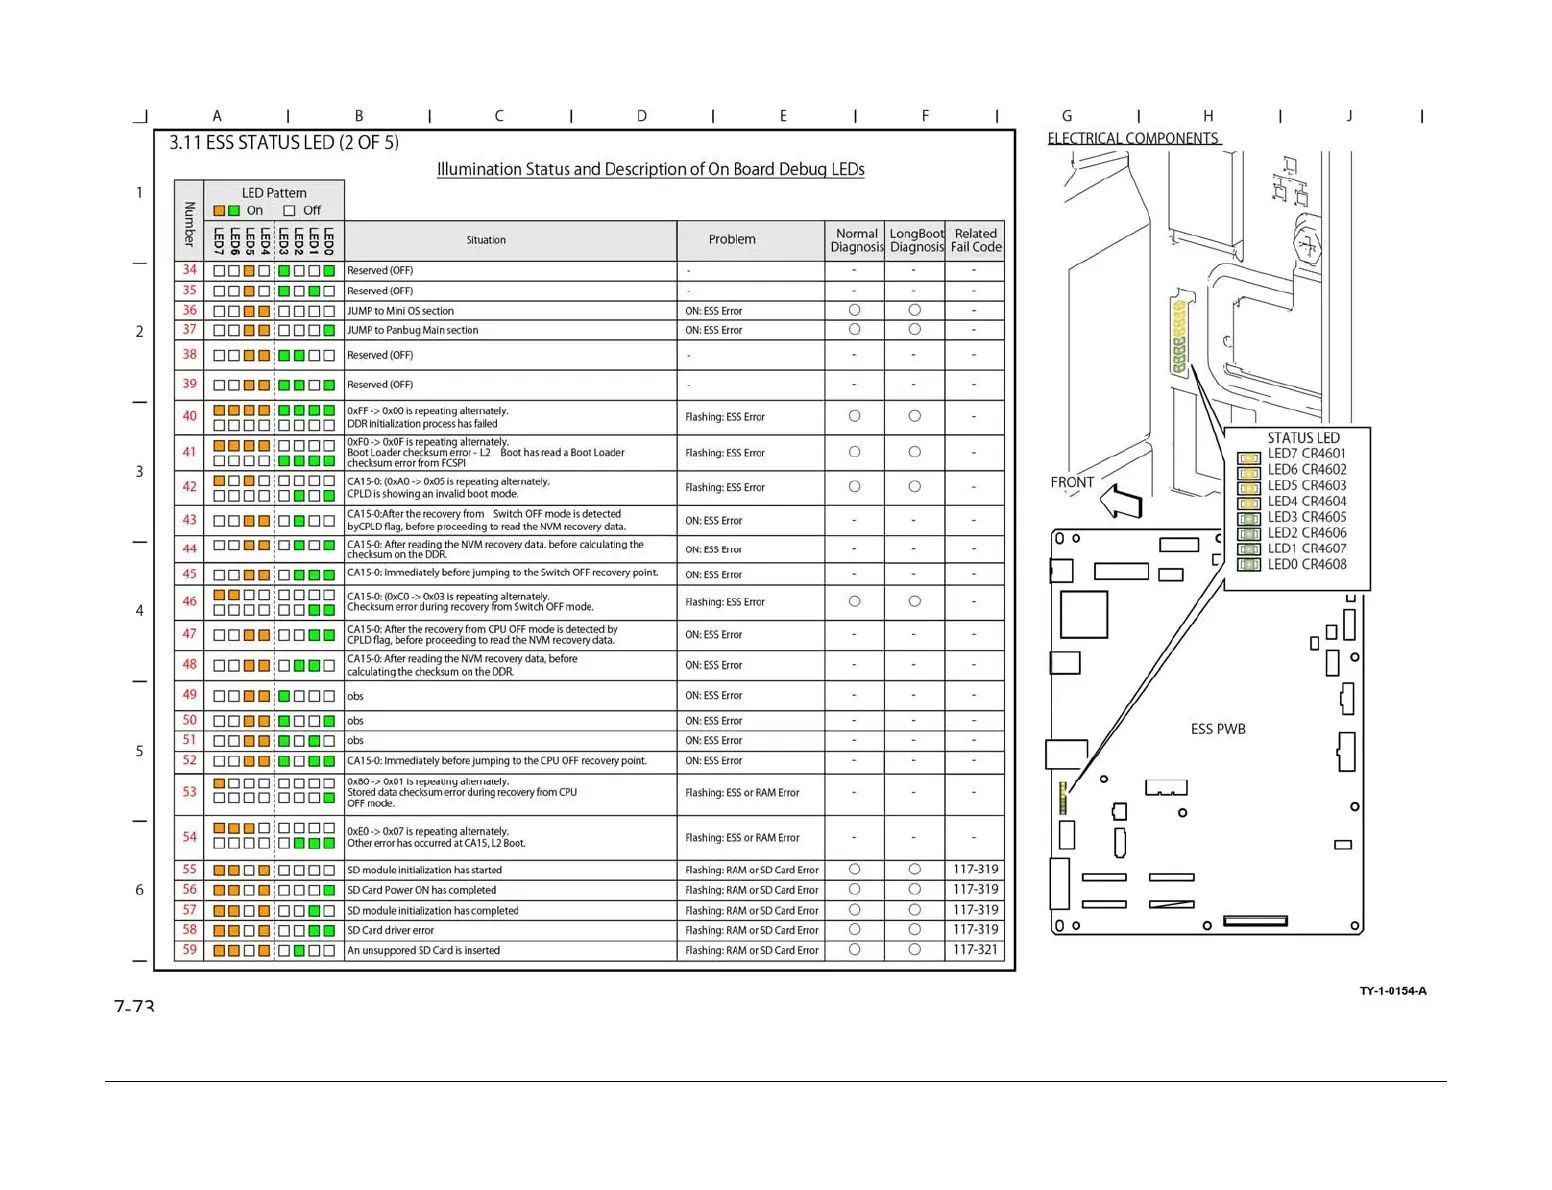Click the orange On swatch in LED Pattern legend

pos(219,211)
